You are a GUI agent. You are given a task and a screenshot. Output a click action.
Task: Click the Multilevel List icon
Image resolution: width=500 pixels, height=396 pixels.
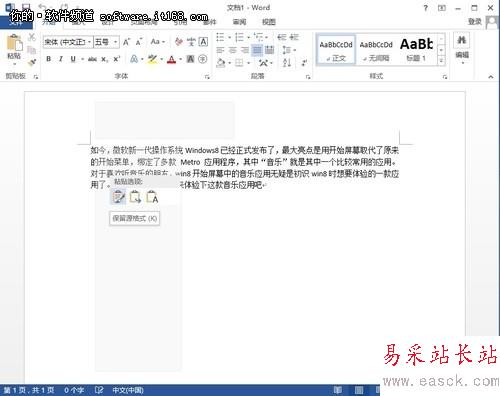click(258, 37)
